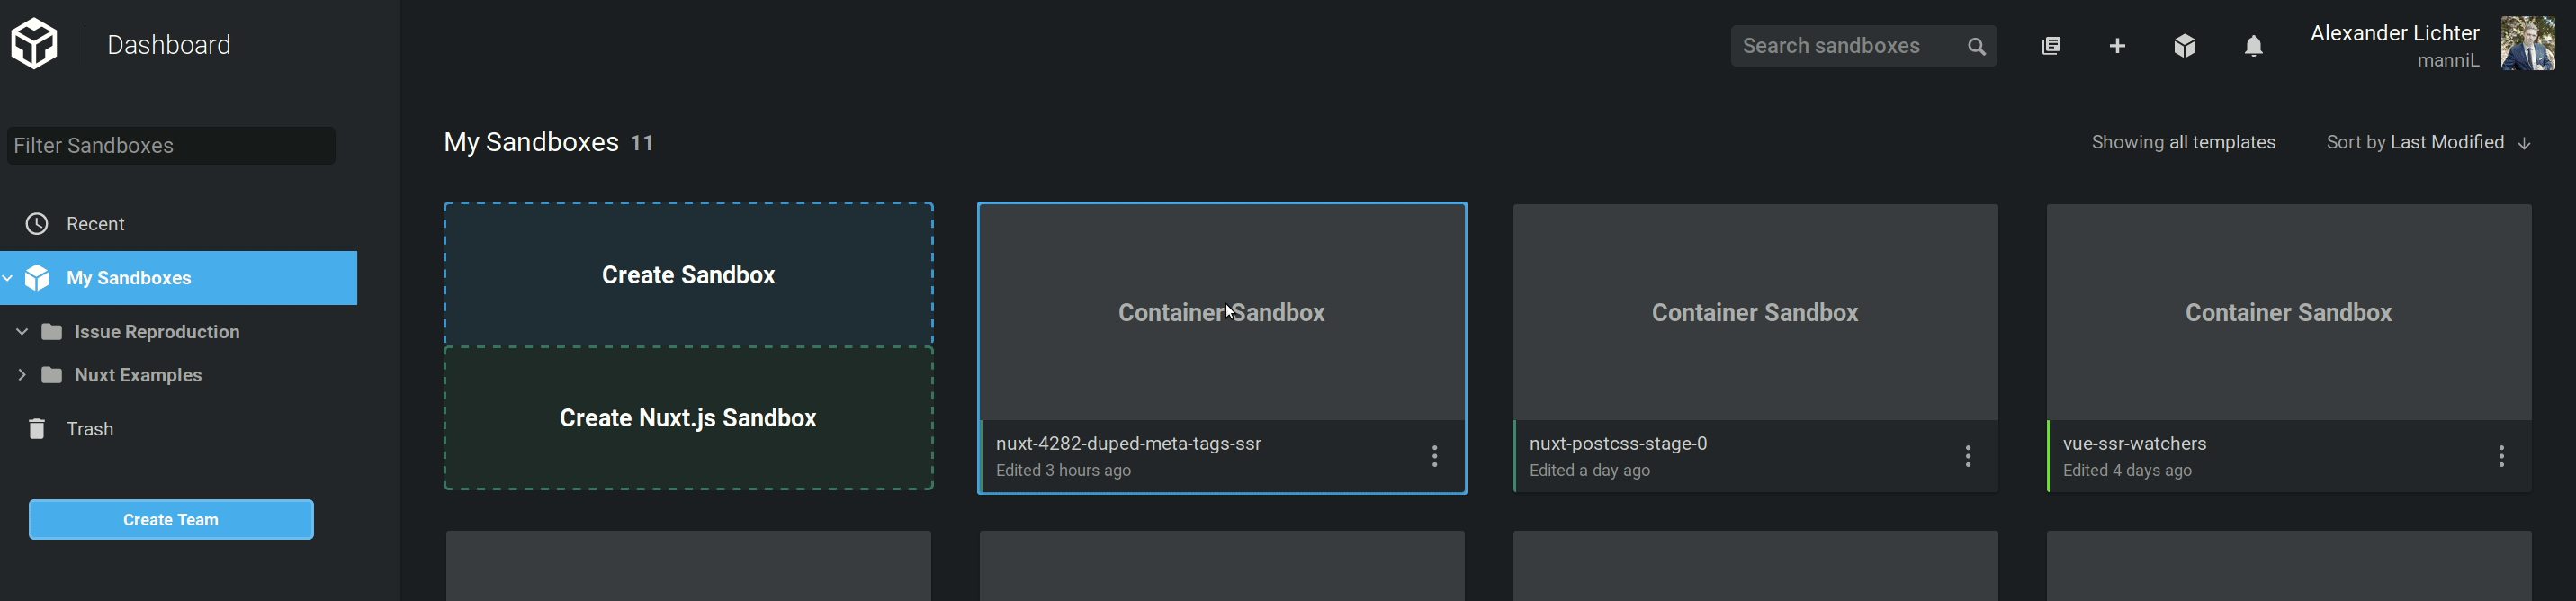This screenshot has height=601, width=2576.
Task: Open the Sort by Last Modified dropdown
Action: 2418,142
